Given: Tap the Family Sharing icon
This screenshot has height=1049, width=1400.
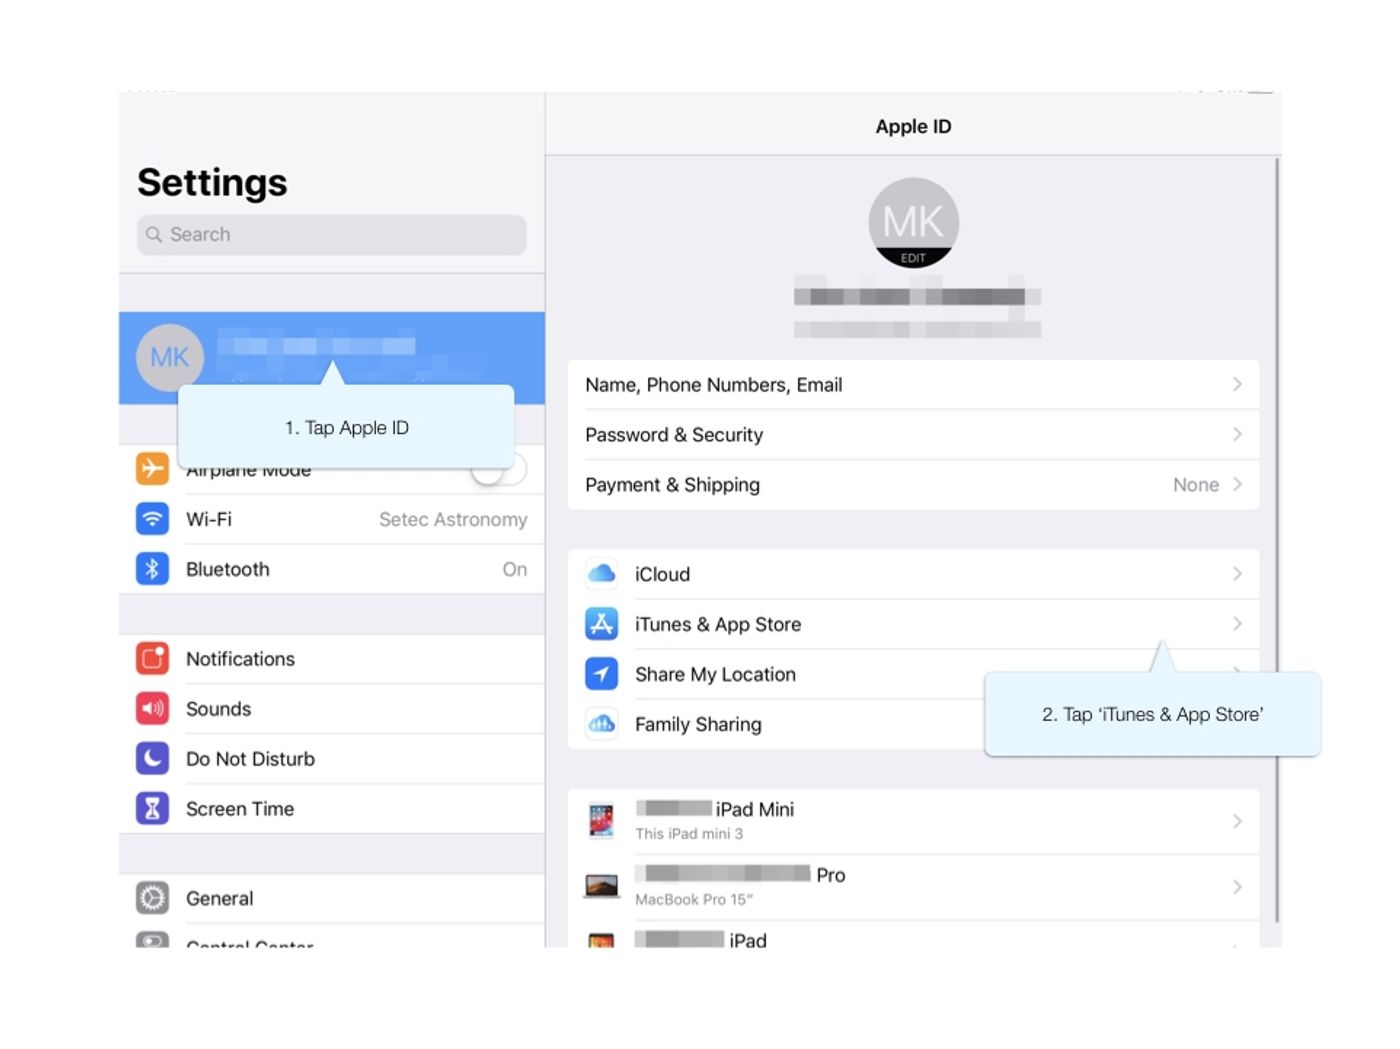Looking at the screenshot, I should (x=601, y=724).
